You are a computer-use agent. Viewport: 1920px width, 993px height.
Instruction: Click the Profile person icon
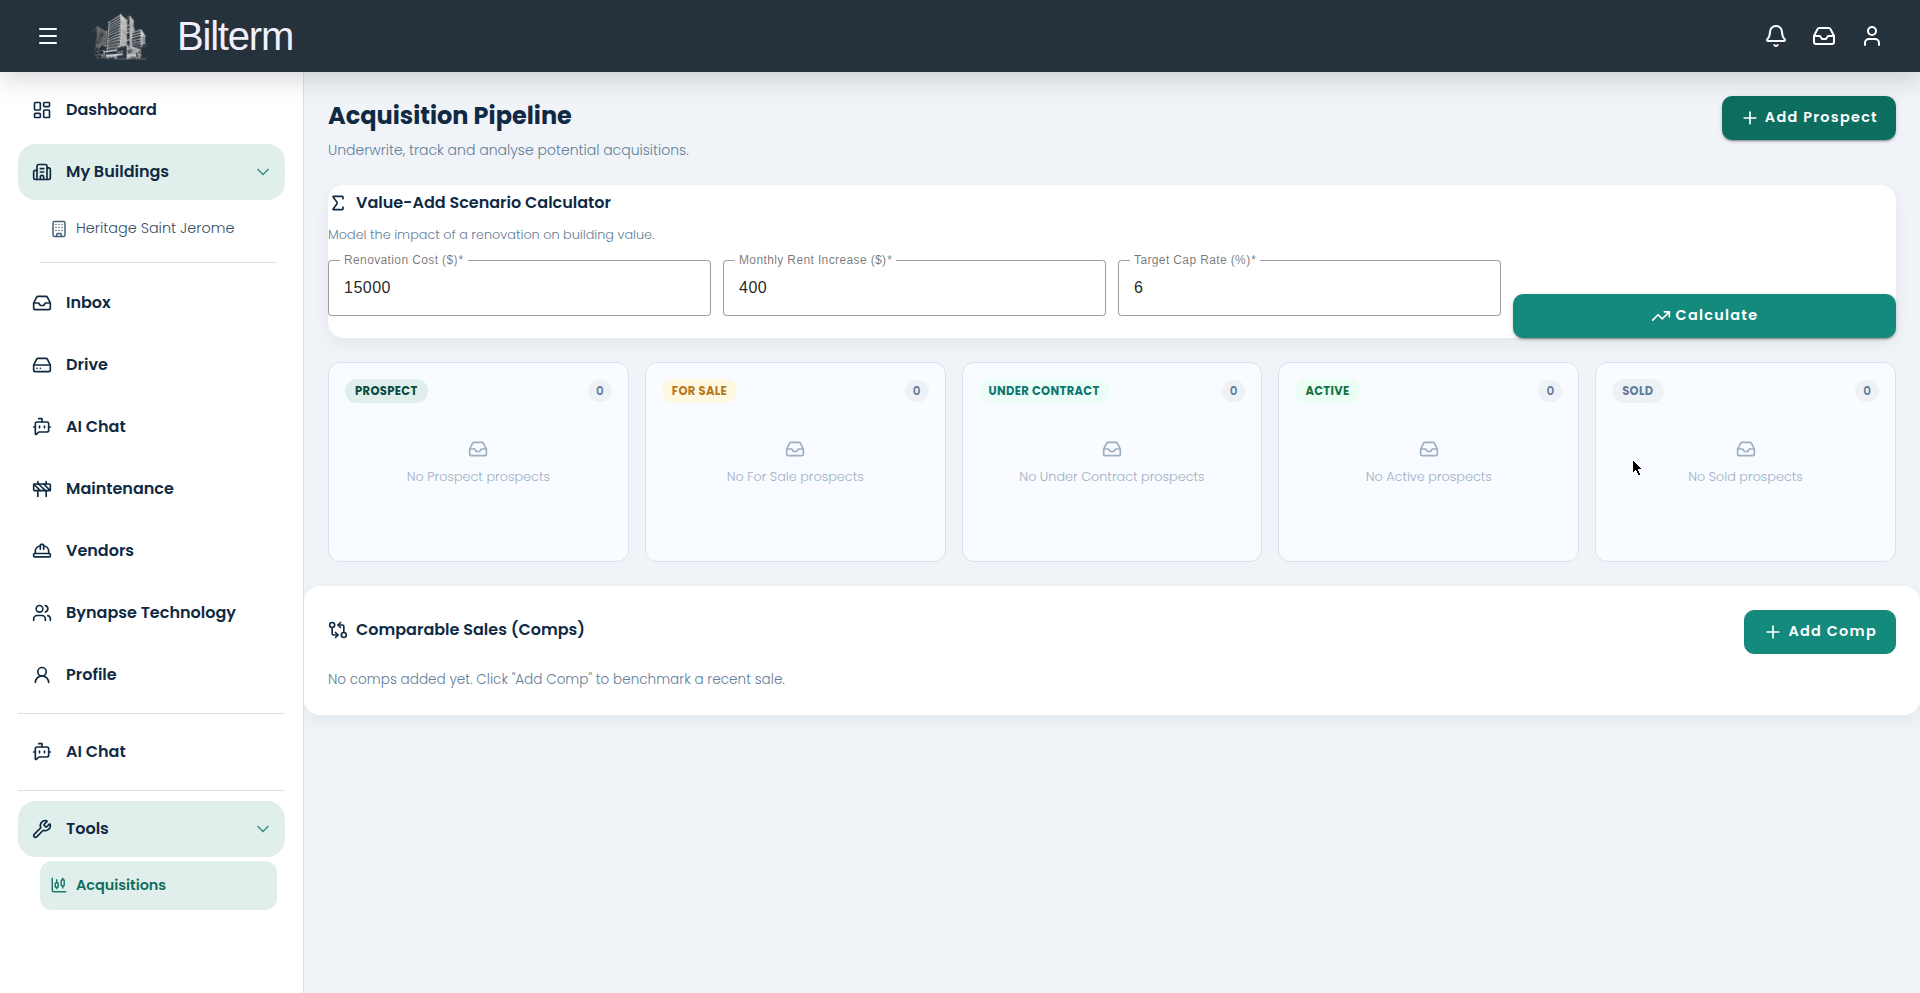coord(42,675)
